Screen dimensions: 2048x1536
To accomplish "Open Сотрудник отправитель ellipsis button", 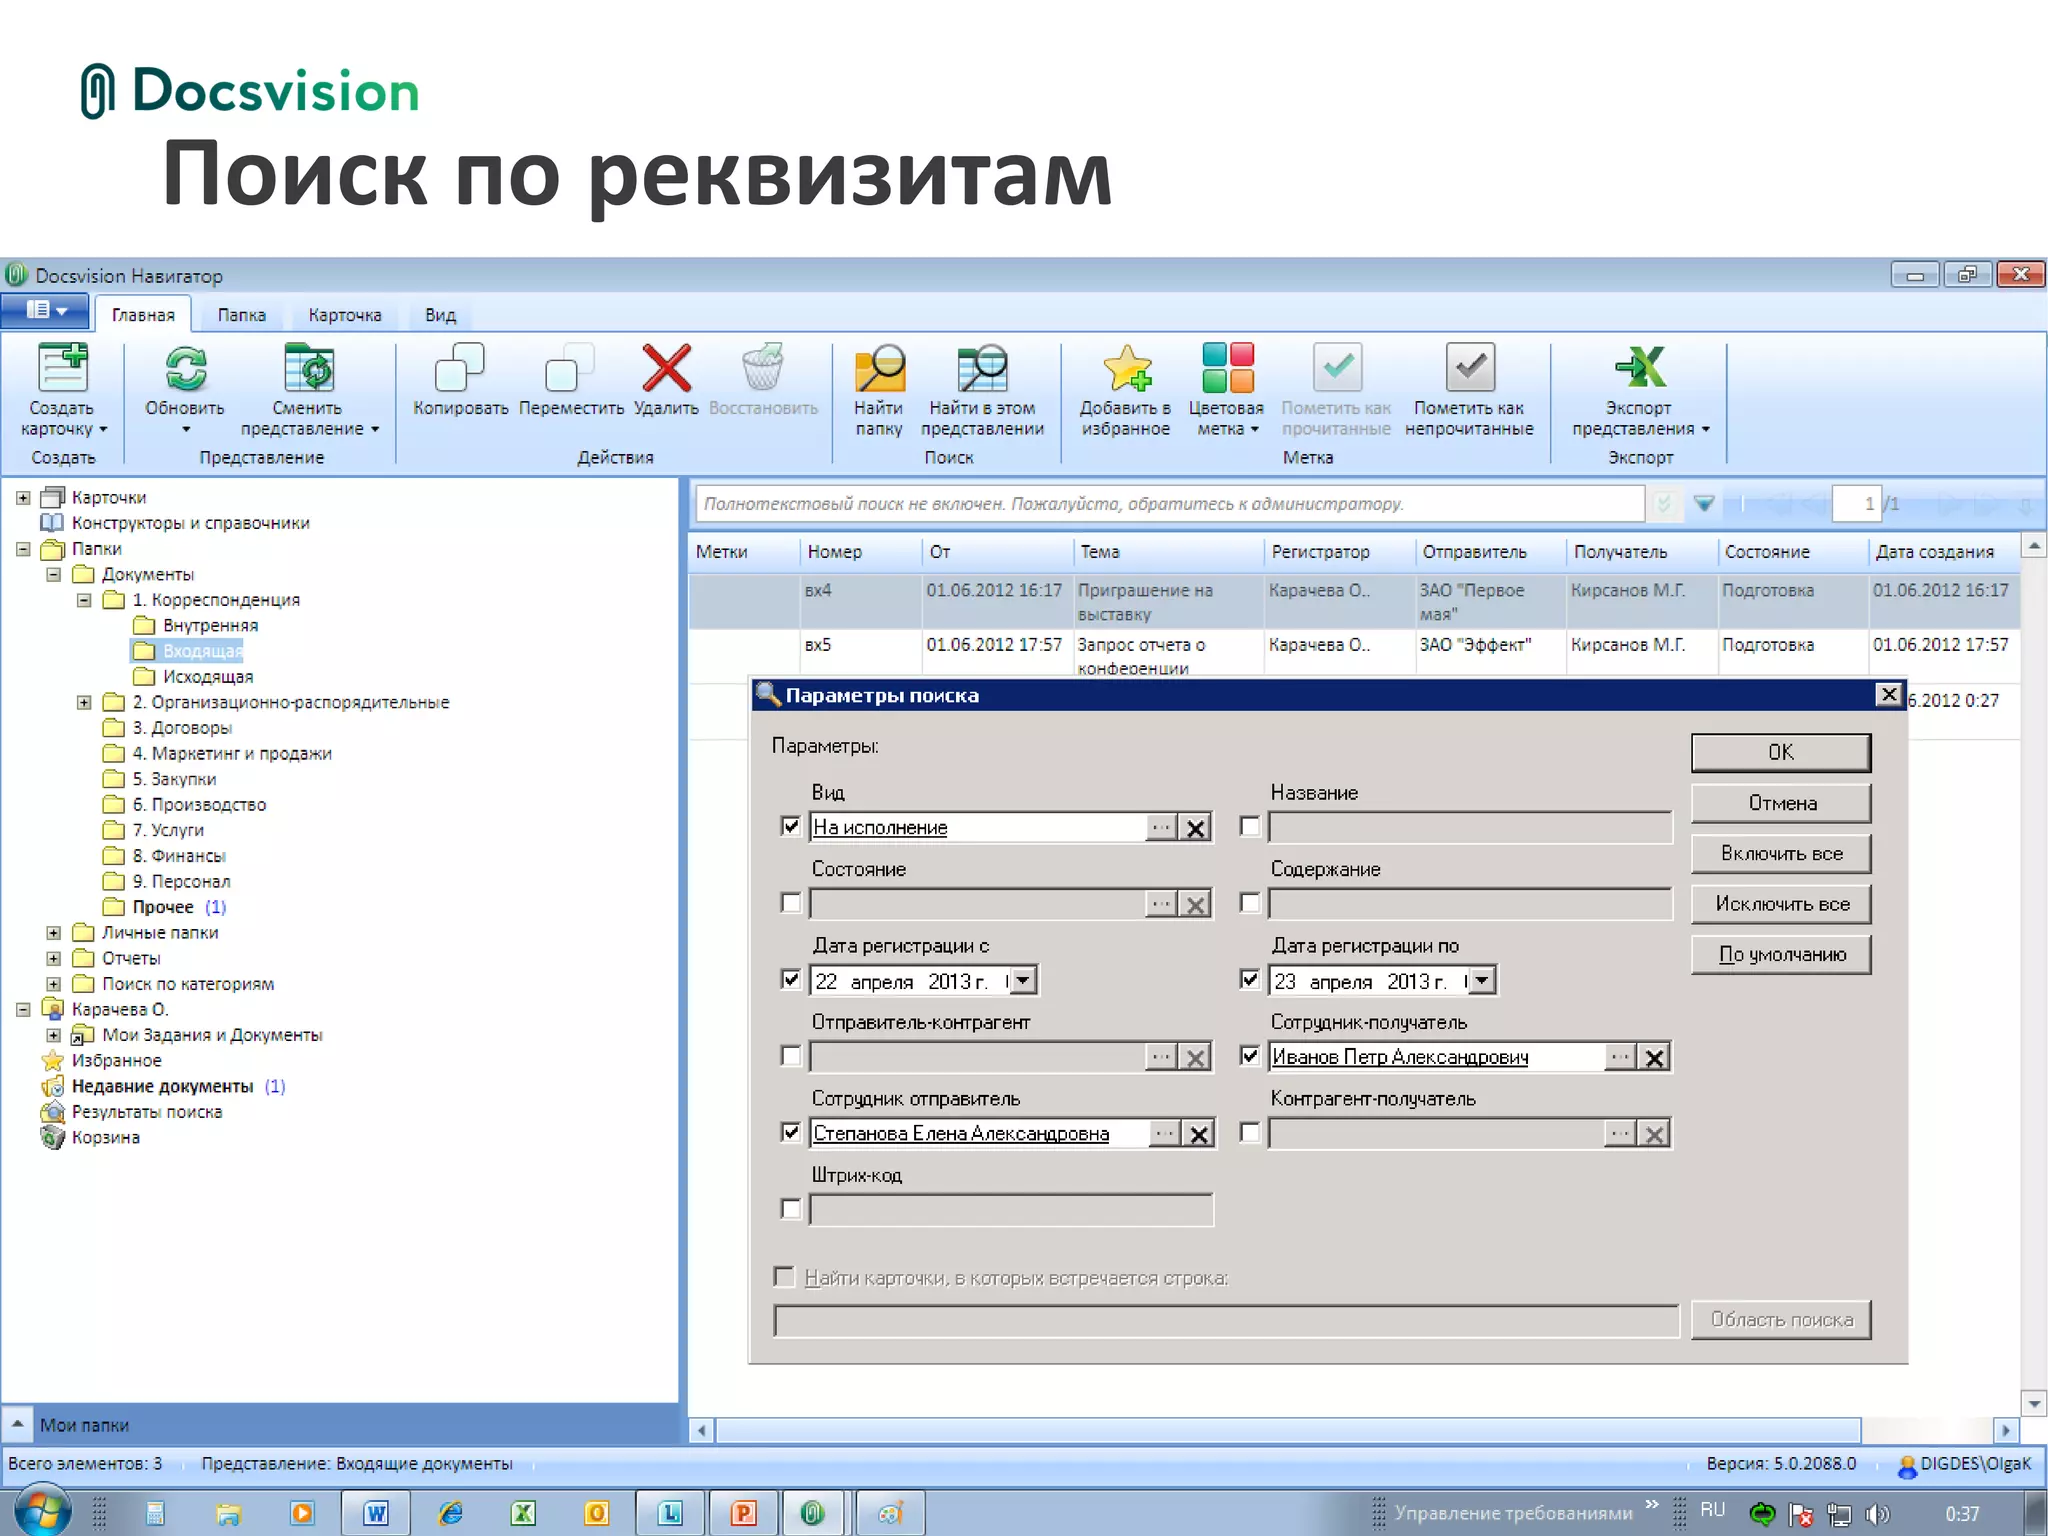I will point(1163,1133).
